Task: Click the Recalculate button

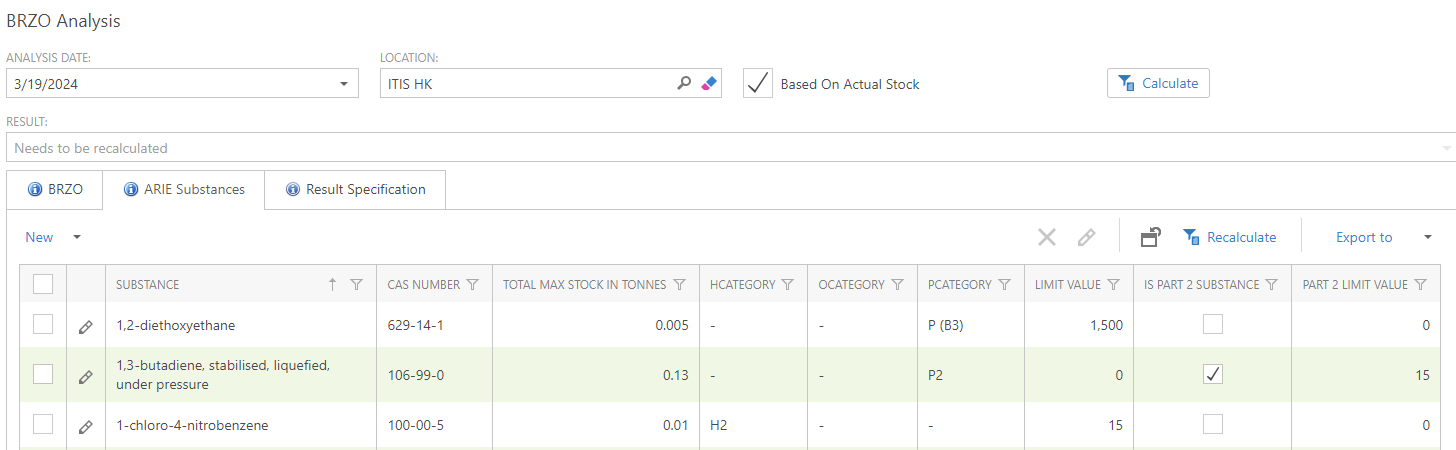Action: [x=1230, y=237]
